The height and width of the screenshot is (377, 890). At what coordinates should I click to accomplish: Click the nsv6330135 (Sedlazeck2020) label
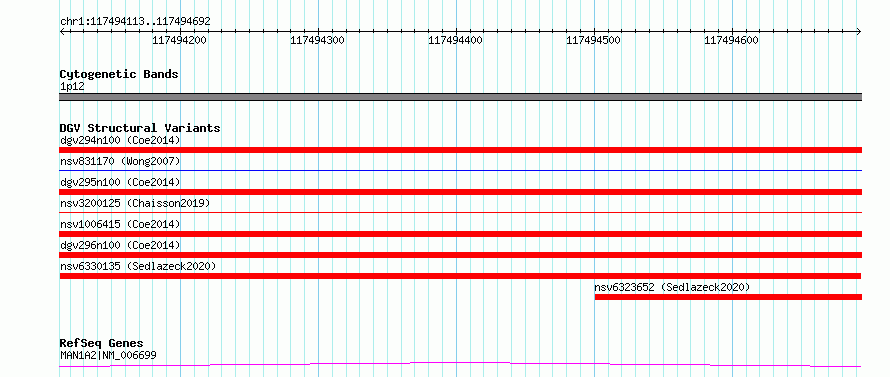138,266
